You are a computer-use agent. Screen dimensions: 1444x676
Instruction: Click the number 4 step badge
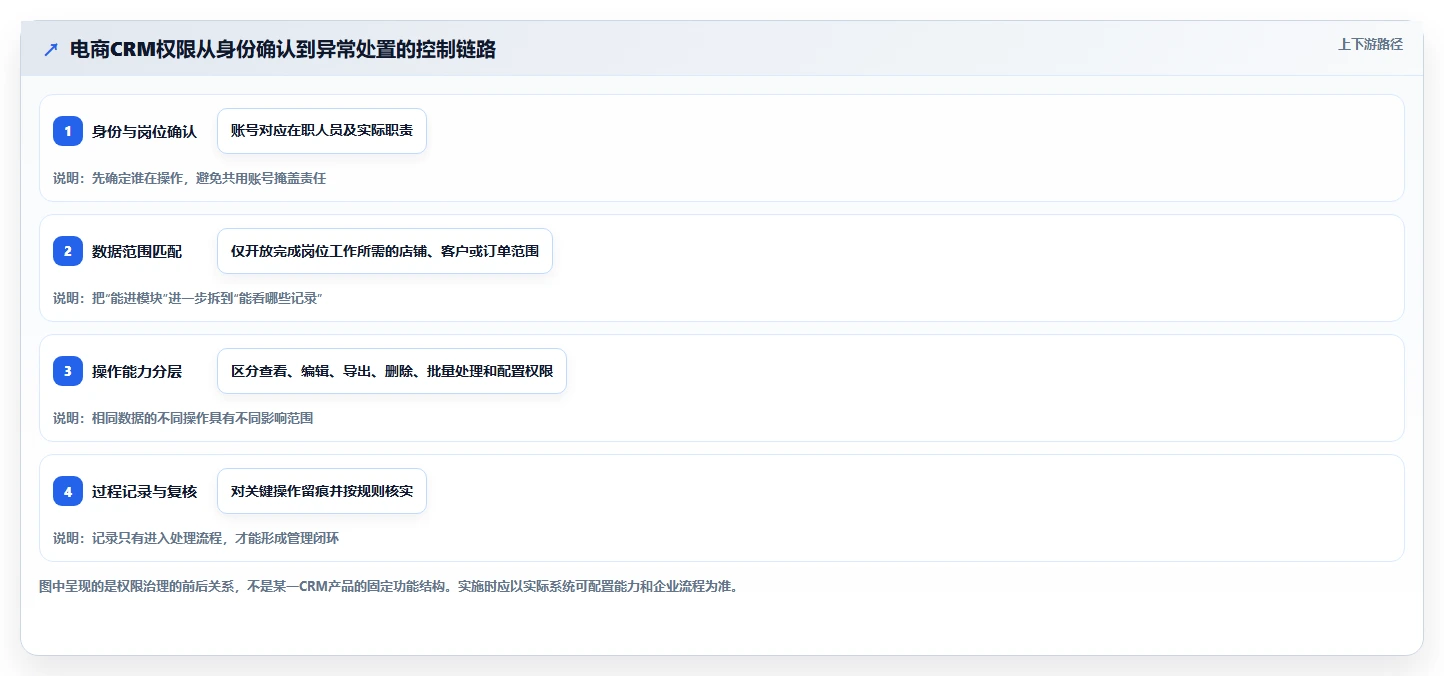coord(68,491)
